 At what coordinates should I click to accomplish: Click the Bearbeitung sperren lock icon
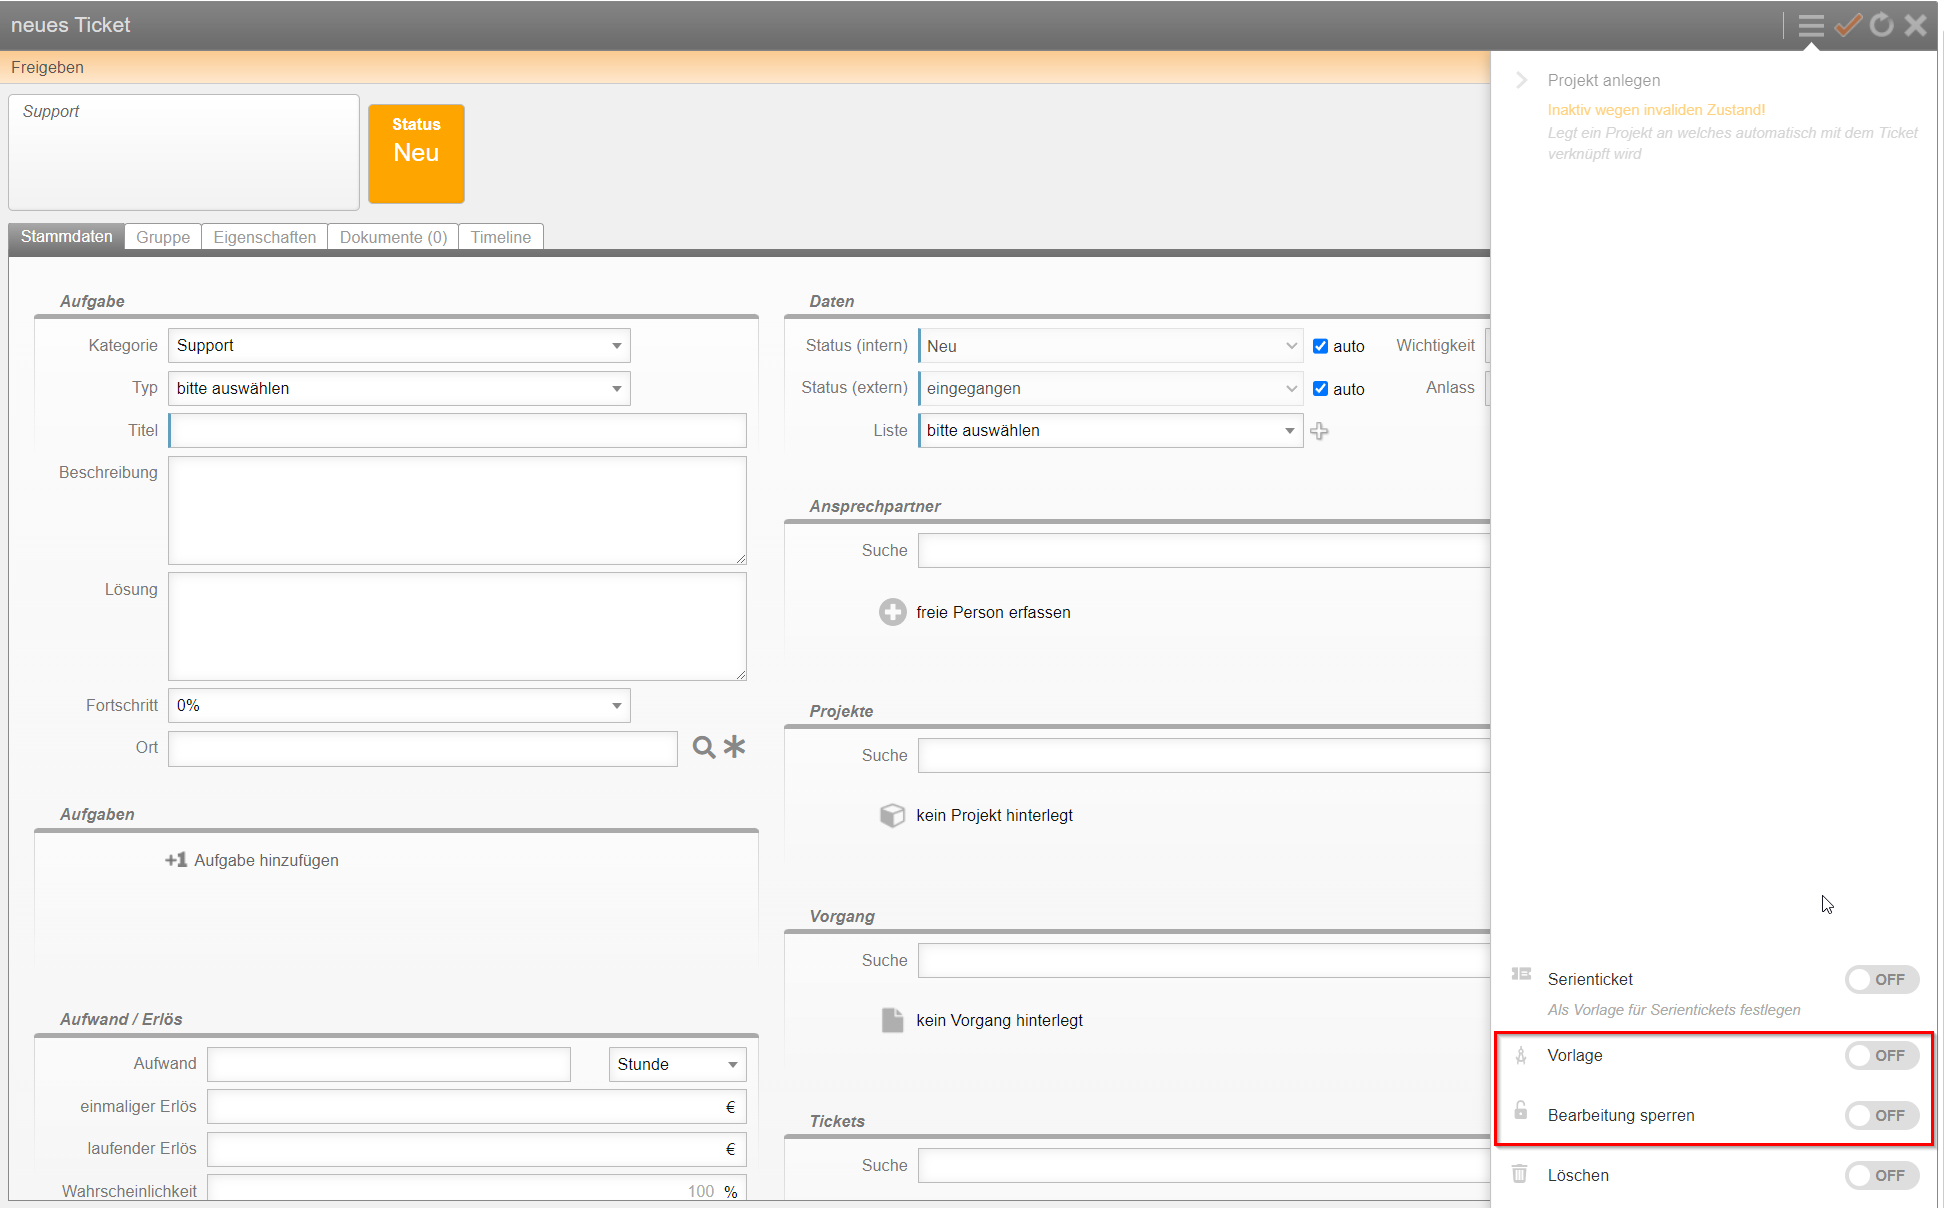point(1521,1110)
